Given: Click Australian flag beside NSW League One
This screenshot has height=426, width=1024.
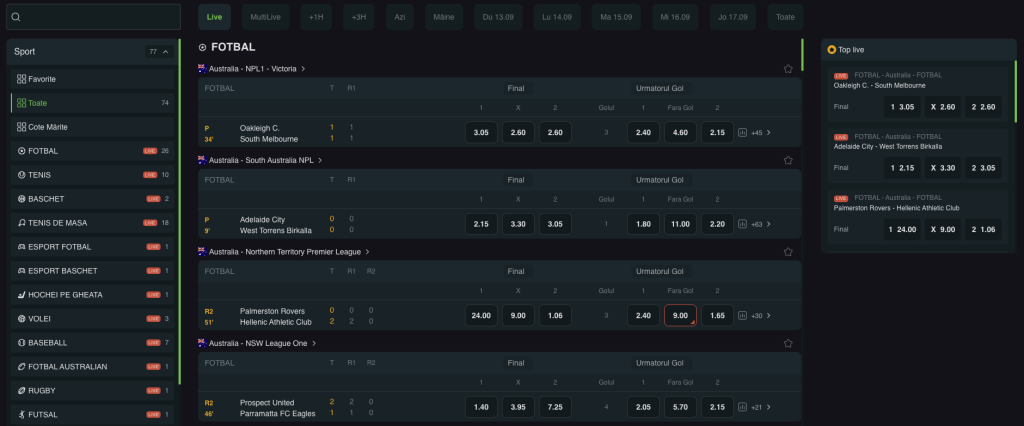Looking at the screenshot, I should 202,343.
